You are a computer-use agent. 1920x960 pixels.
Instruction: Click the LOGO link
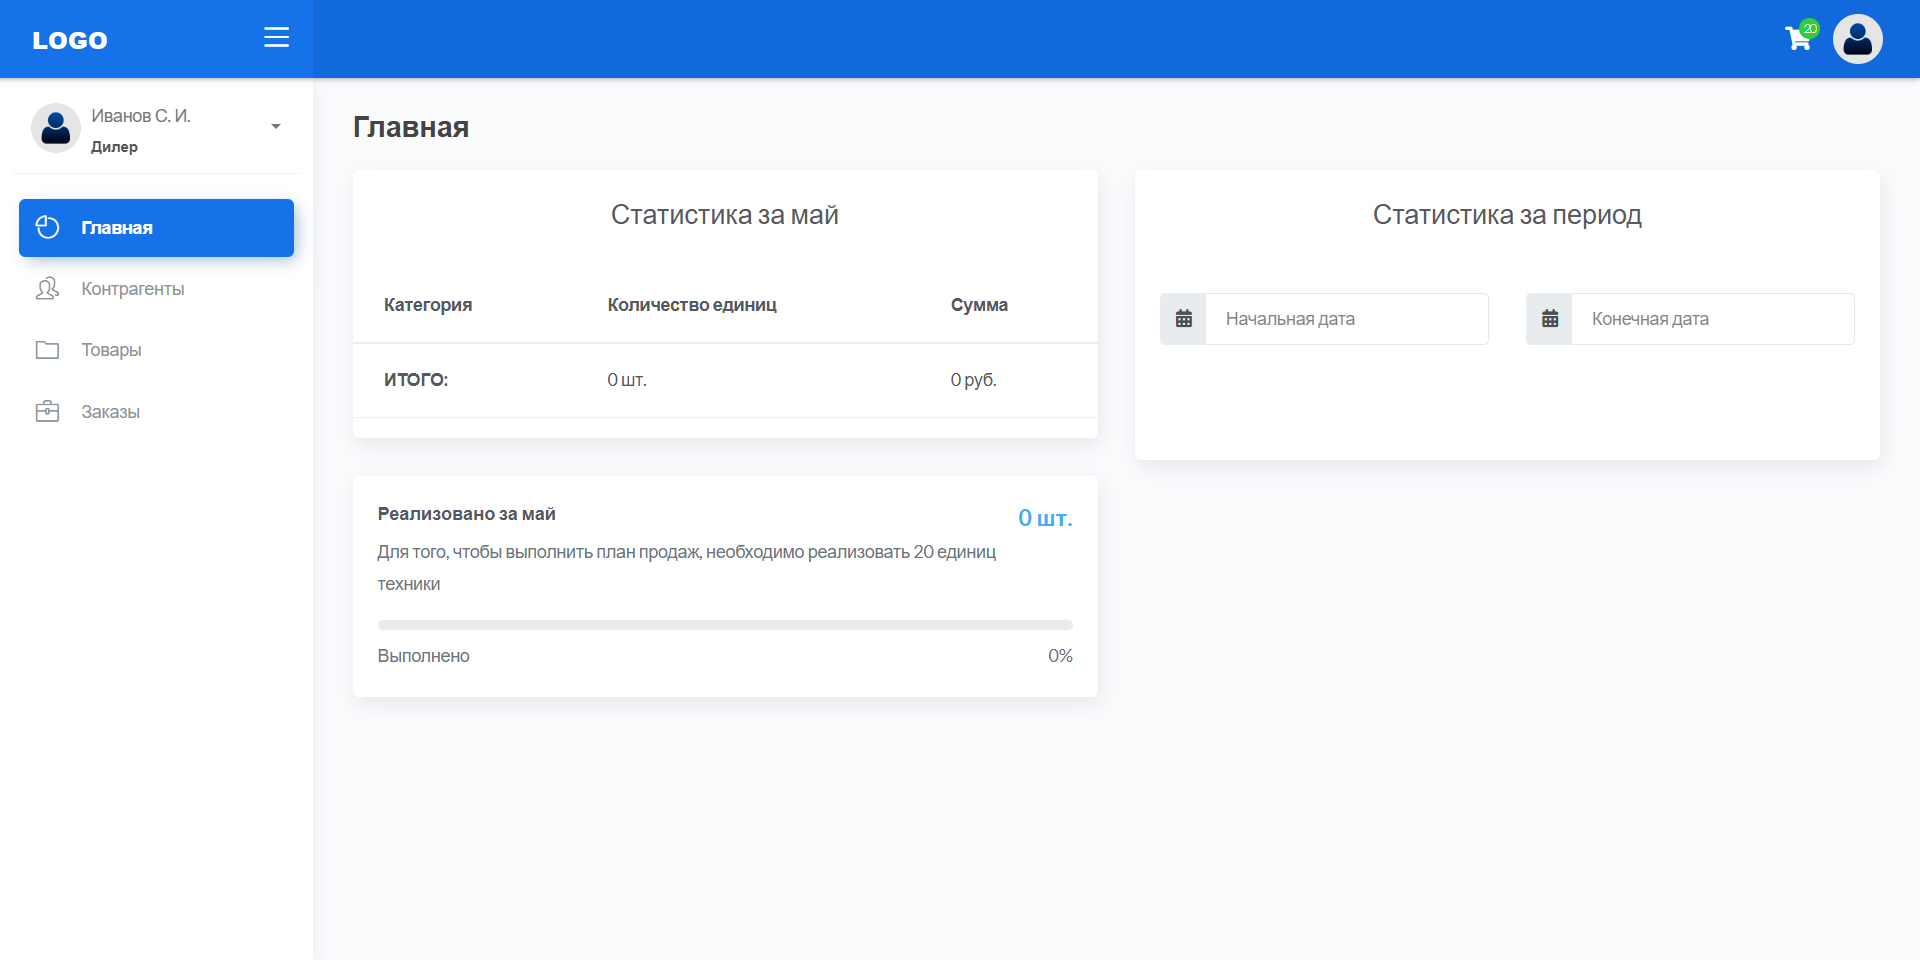[70, 40]
